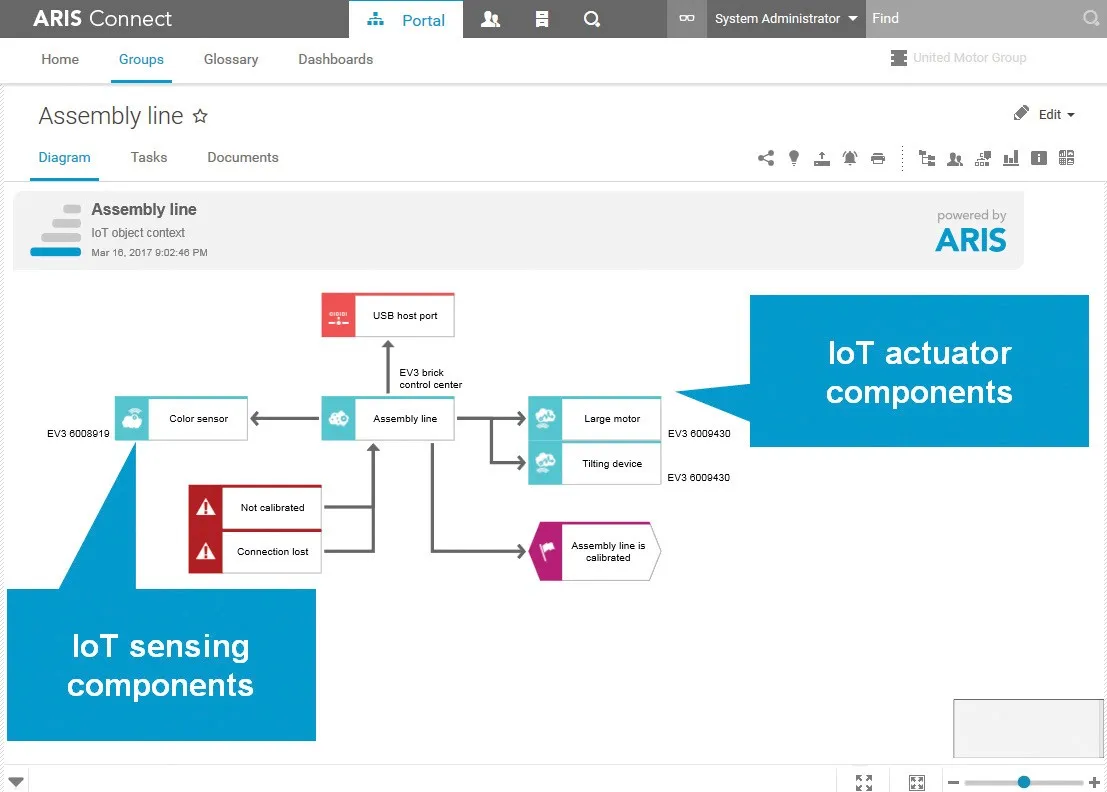Click the Mar 16, 2017 timestamp
The image size is (1107, 792).
149,253
